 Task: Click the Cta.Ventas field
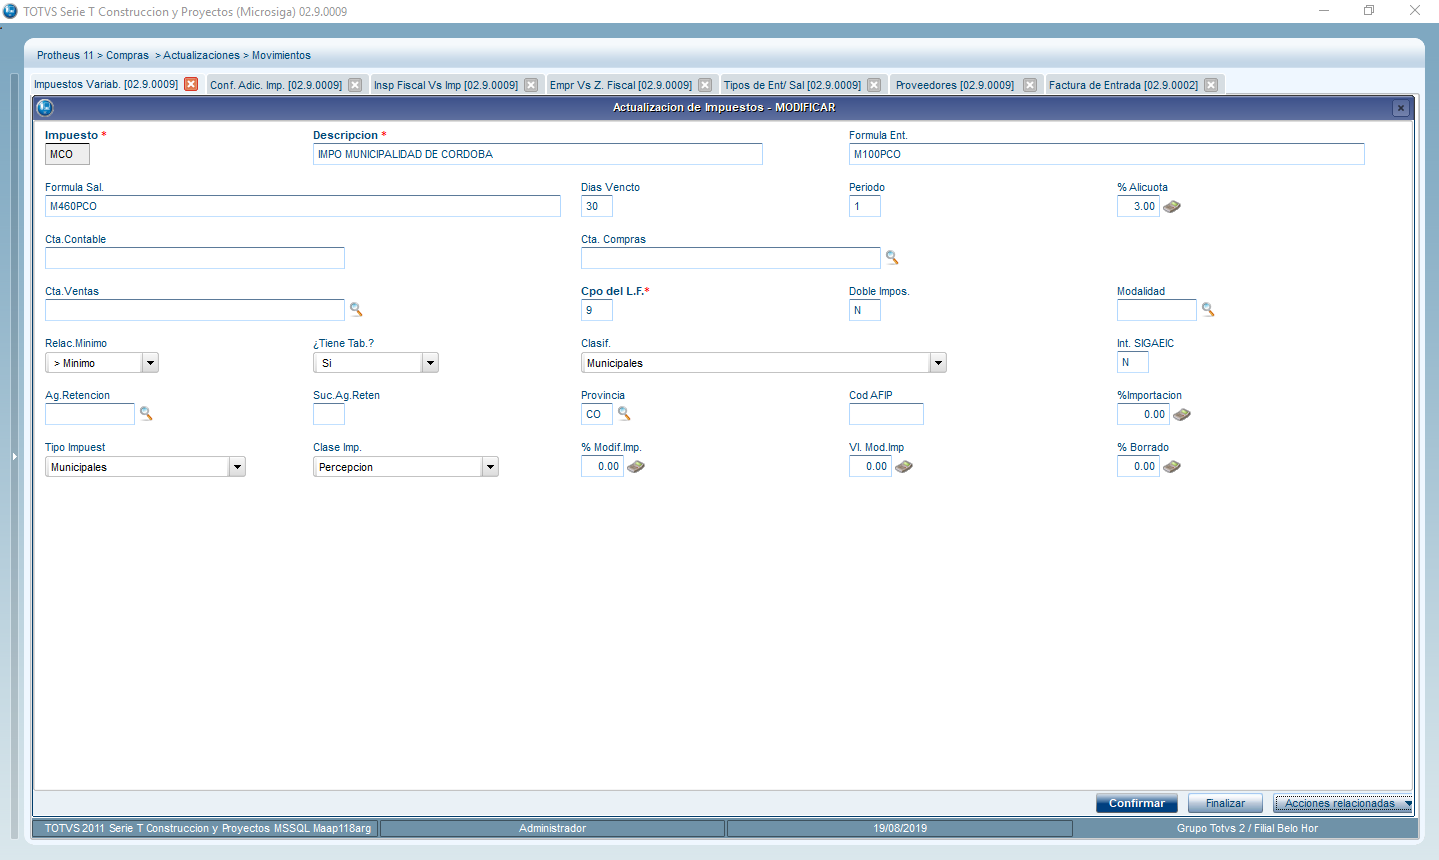195,310
